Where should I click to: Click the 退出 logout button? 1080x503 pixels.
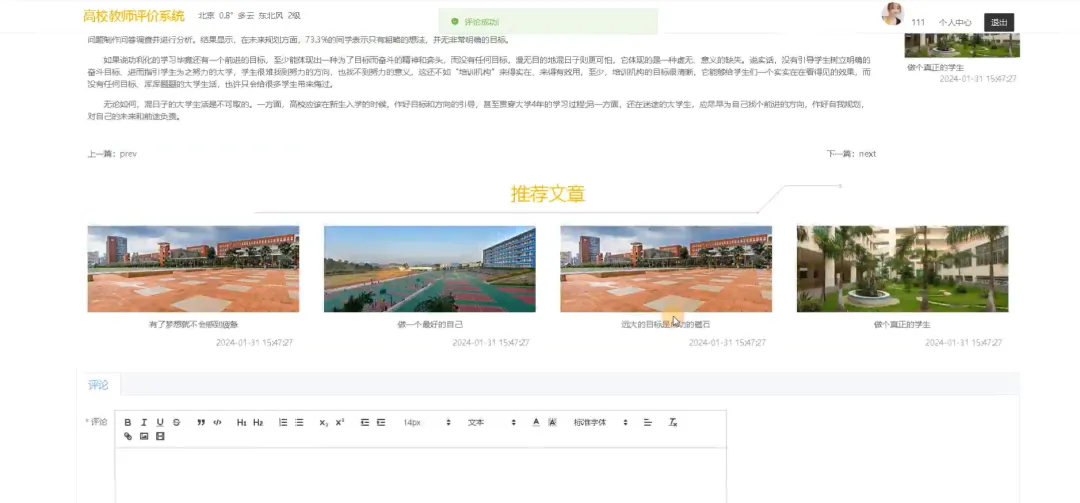(999, 23)
